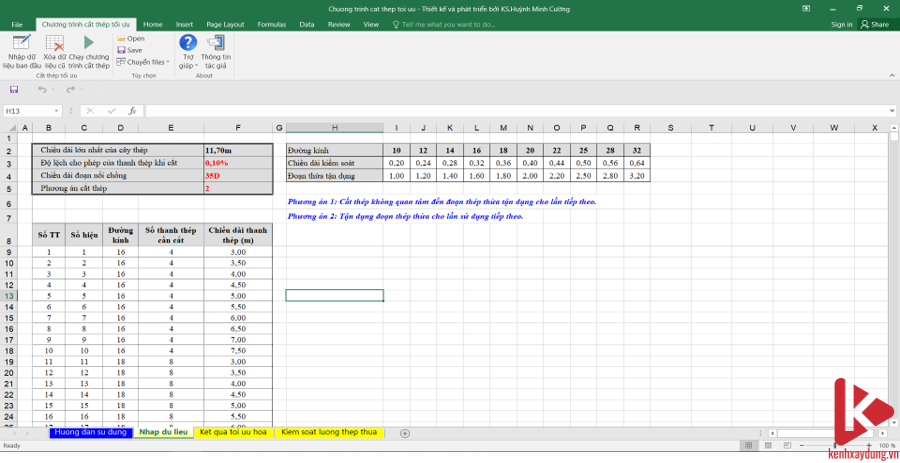Open the Trợ giúp help dropdown
Image resolution: width=900 pixels, height=463 pixels.
187,50
